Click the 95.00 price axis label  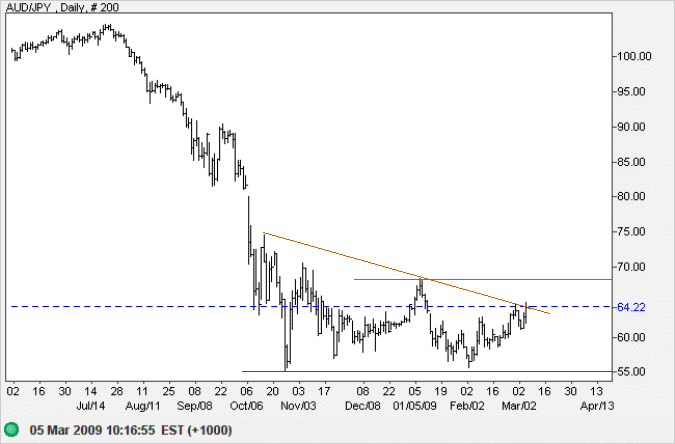631,92
